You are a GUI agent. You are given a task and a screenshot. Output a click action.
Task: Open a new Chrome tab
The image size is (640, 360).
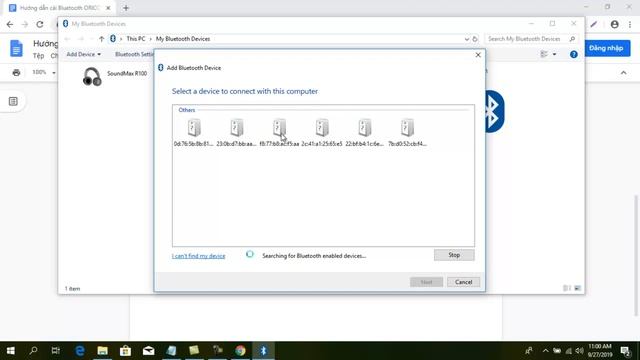pos(126,8)
